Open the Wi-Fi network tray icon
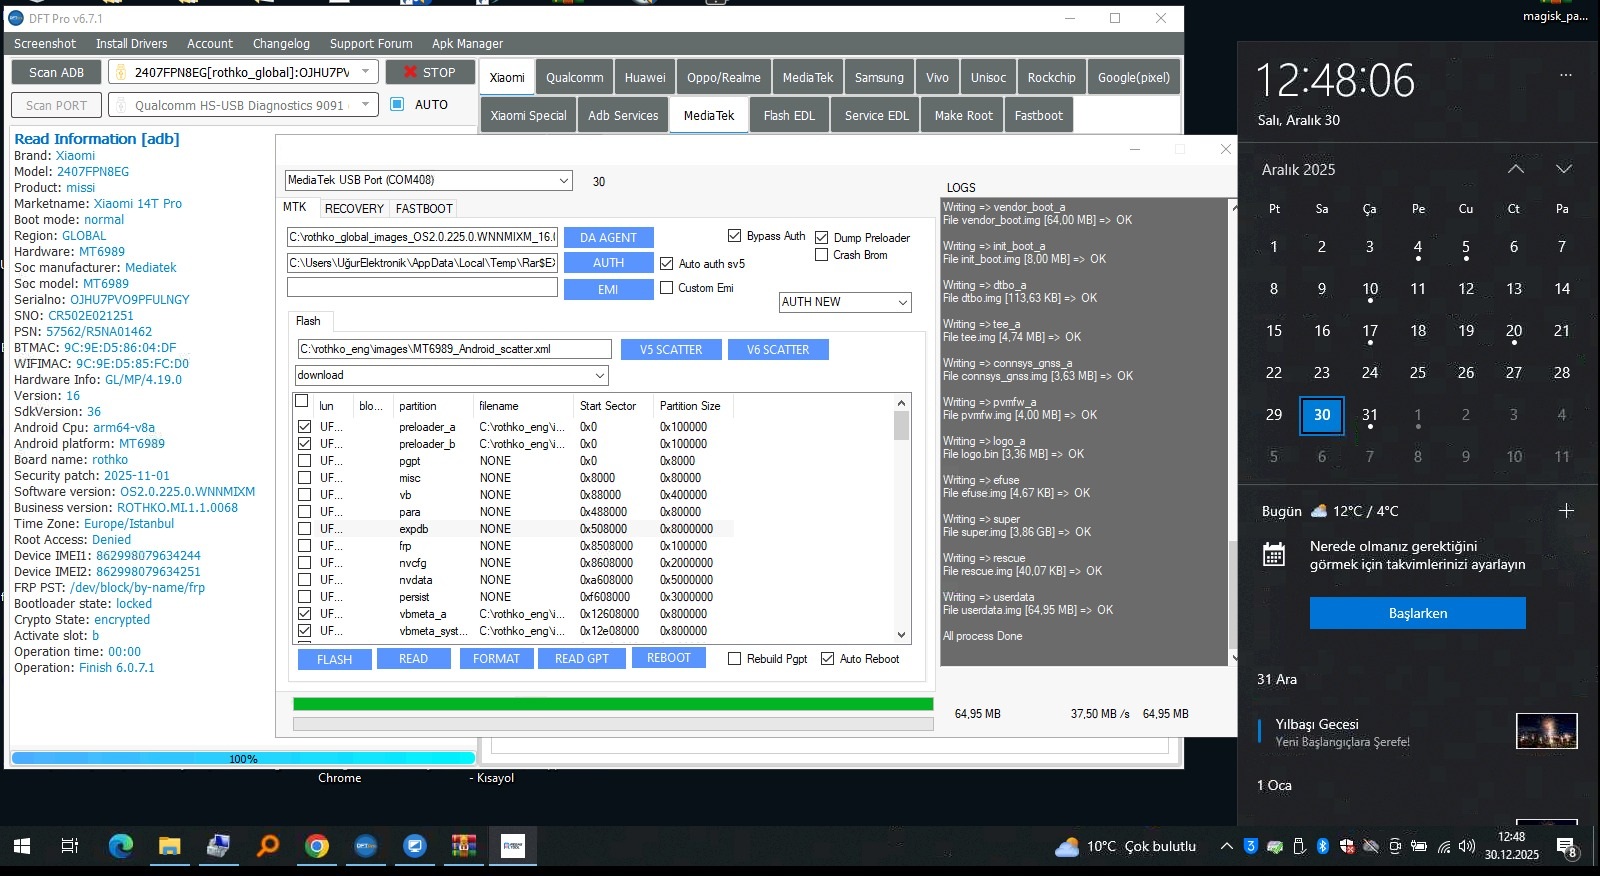 coord(1443,846)
